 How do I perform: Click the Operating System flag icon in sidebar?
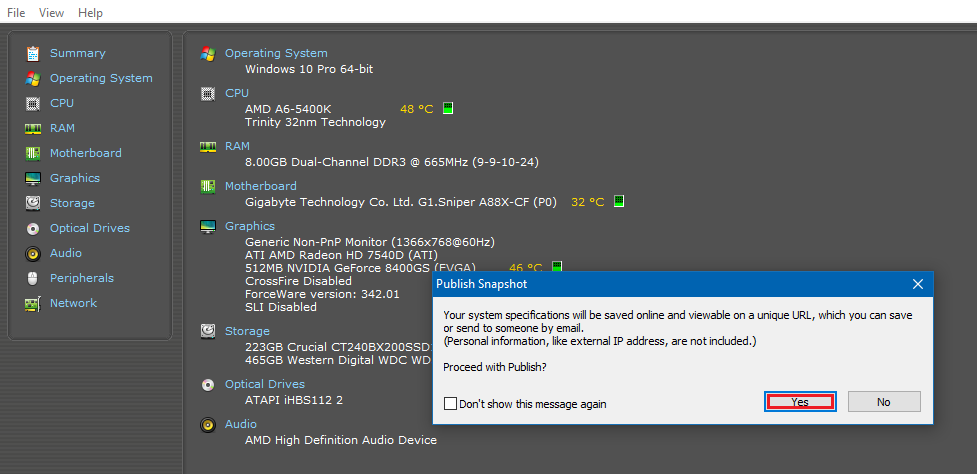(x=33, y=78)
